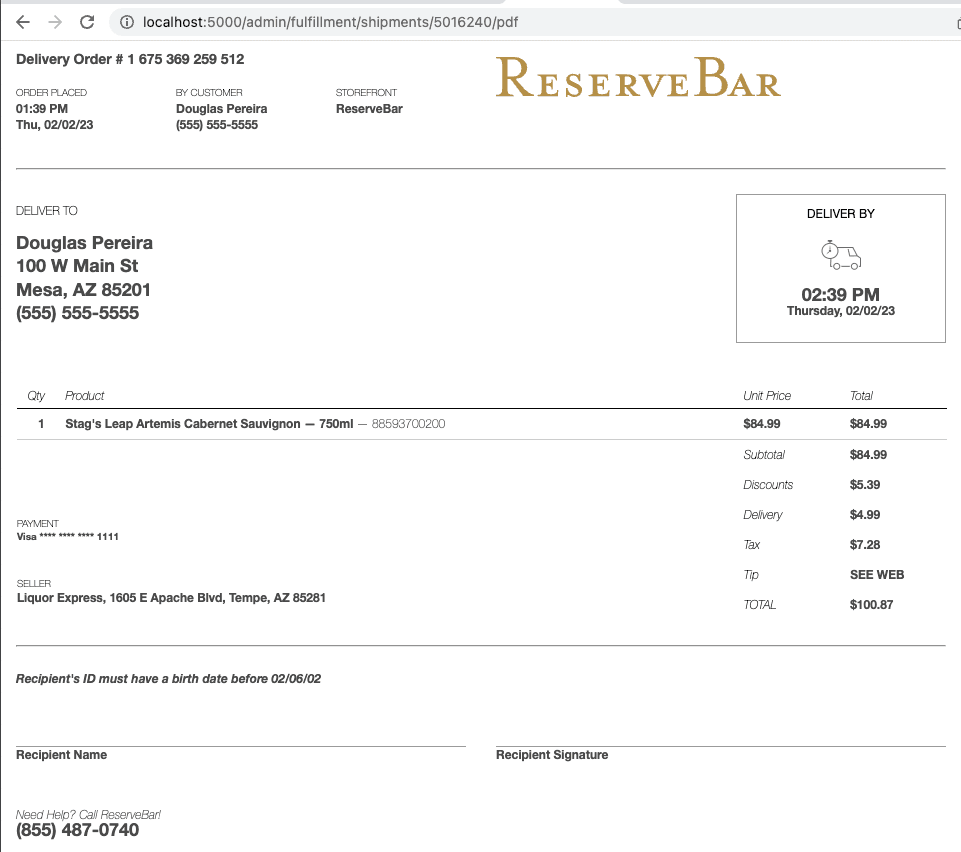Click the Tax label
The width and height of the screenshot is (961, 852).
(751, 545)
